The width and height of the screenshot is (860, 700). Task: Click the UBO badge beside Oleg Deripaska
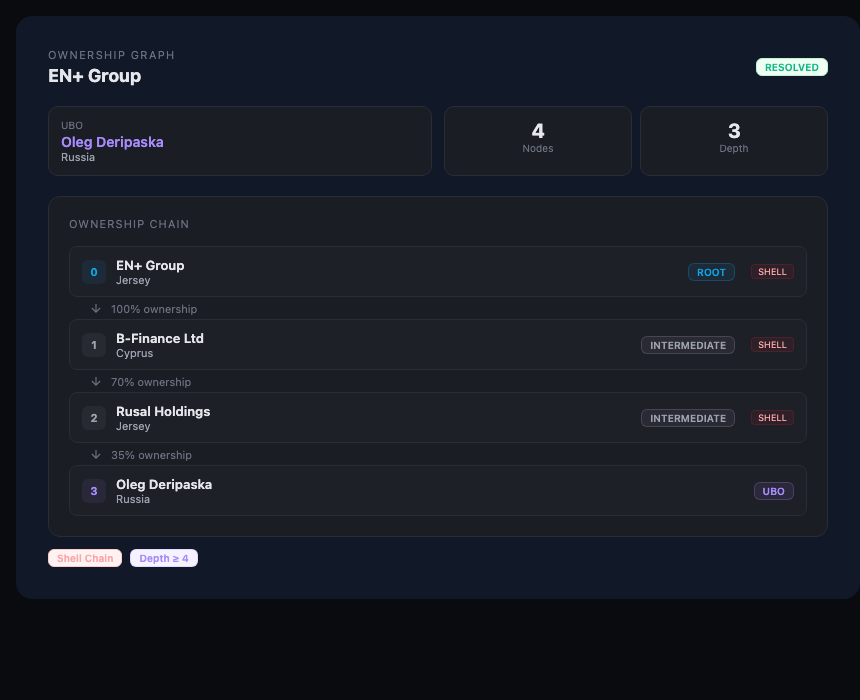(x=774, y=491)
